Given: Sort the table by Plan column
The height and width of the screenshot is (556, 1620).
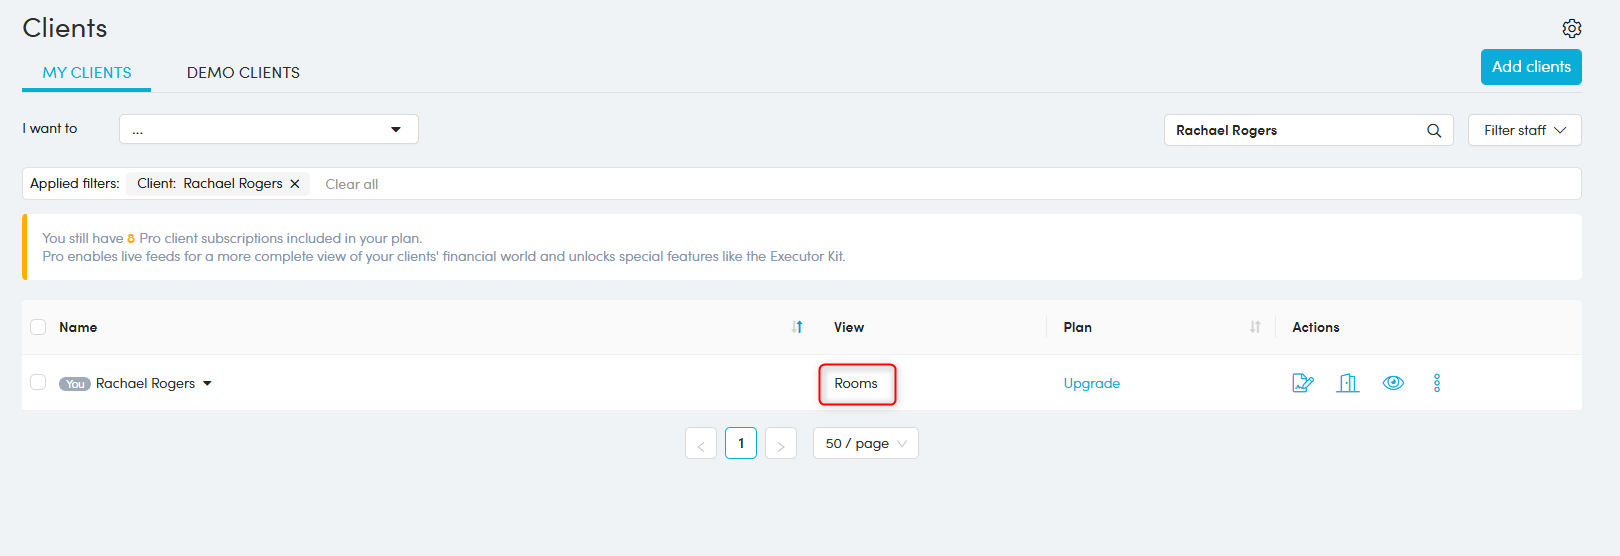Looking at the screenshot, I should [x=1255, y=327].
